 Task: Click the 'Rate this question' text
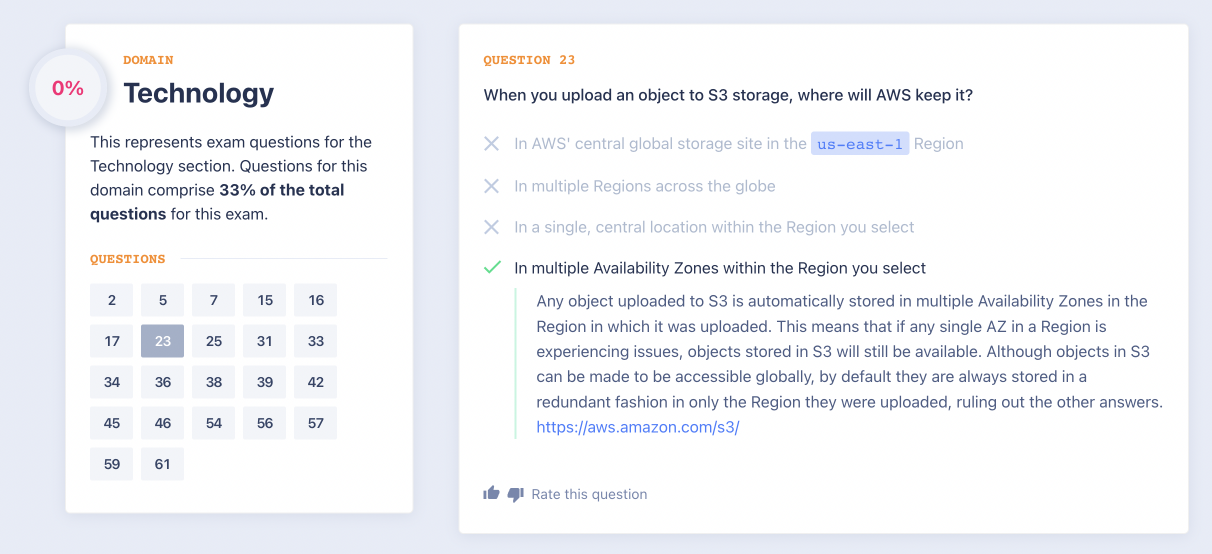[589, 494]
